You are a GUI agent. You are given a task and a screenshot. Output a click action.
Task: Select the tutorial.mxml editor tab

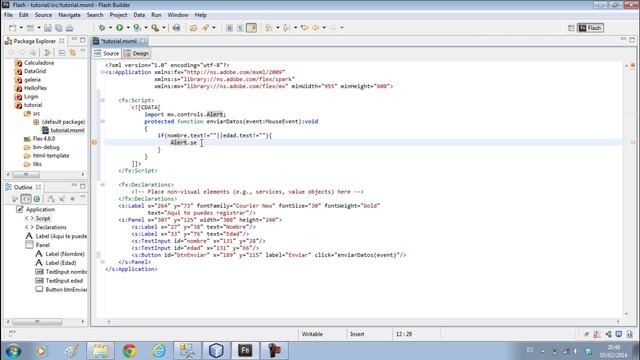(x=119, y=41)
